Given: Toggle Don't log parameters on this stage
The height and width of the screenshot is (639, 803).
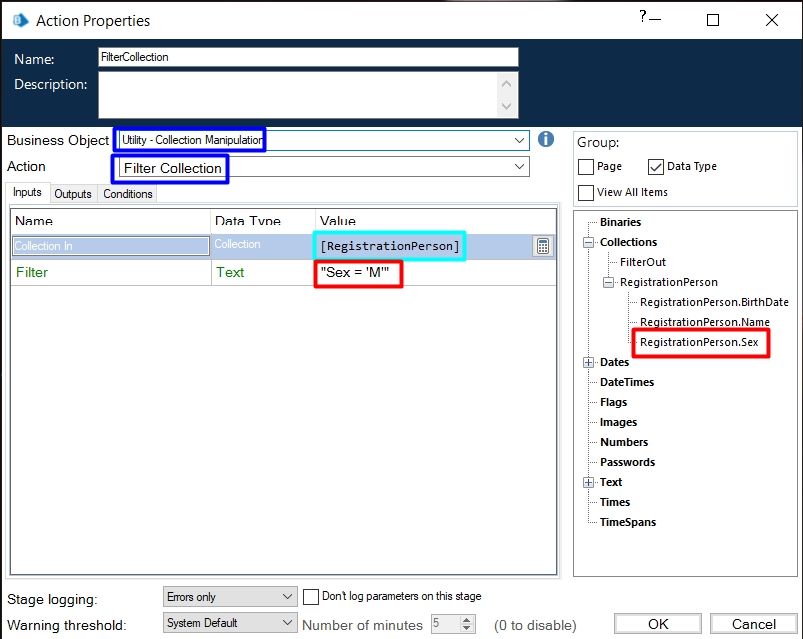Looking at the screenshot, I should (310, 597).
